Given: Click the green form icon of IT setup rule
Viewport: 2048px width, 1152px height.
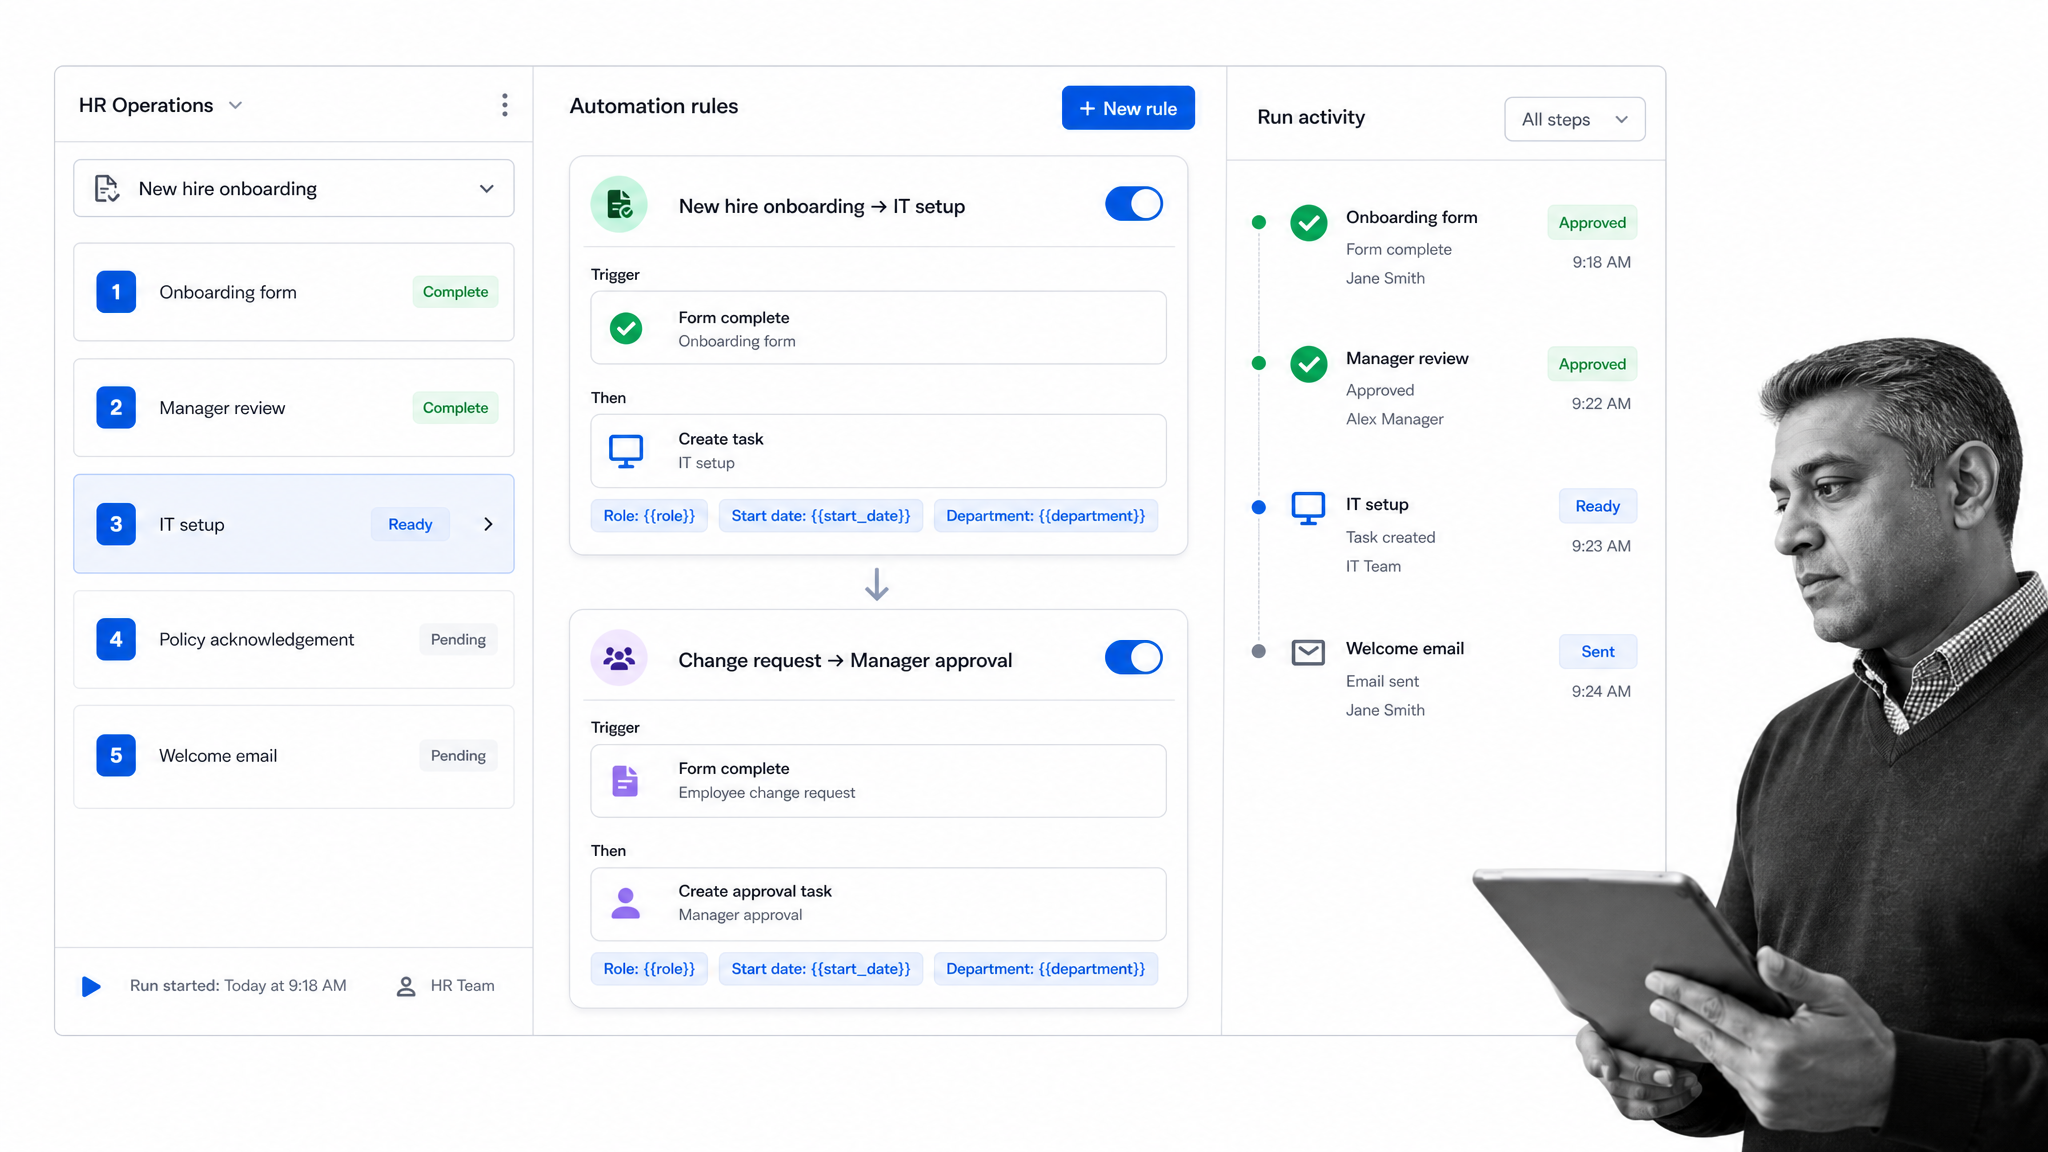Looking at the screenshot, I should [x=619, y=205].
